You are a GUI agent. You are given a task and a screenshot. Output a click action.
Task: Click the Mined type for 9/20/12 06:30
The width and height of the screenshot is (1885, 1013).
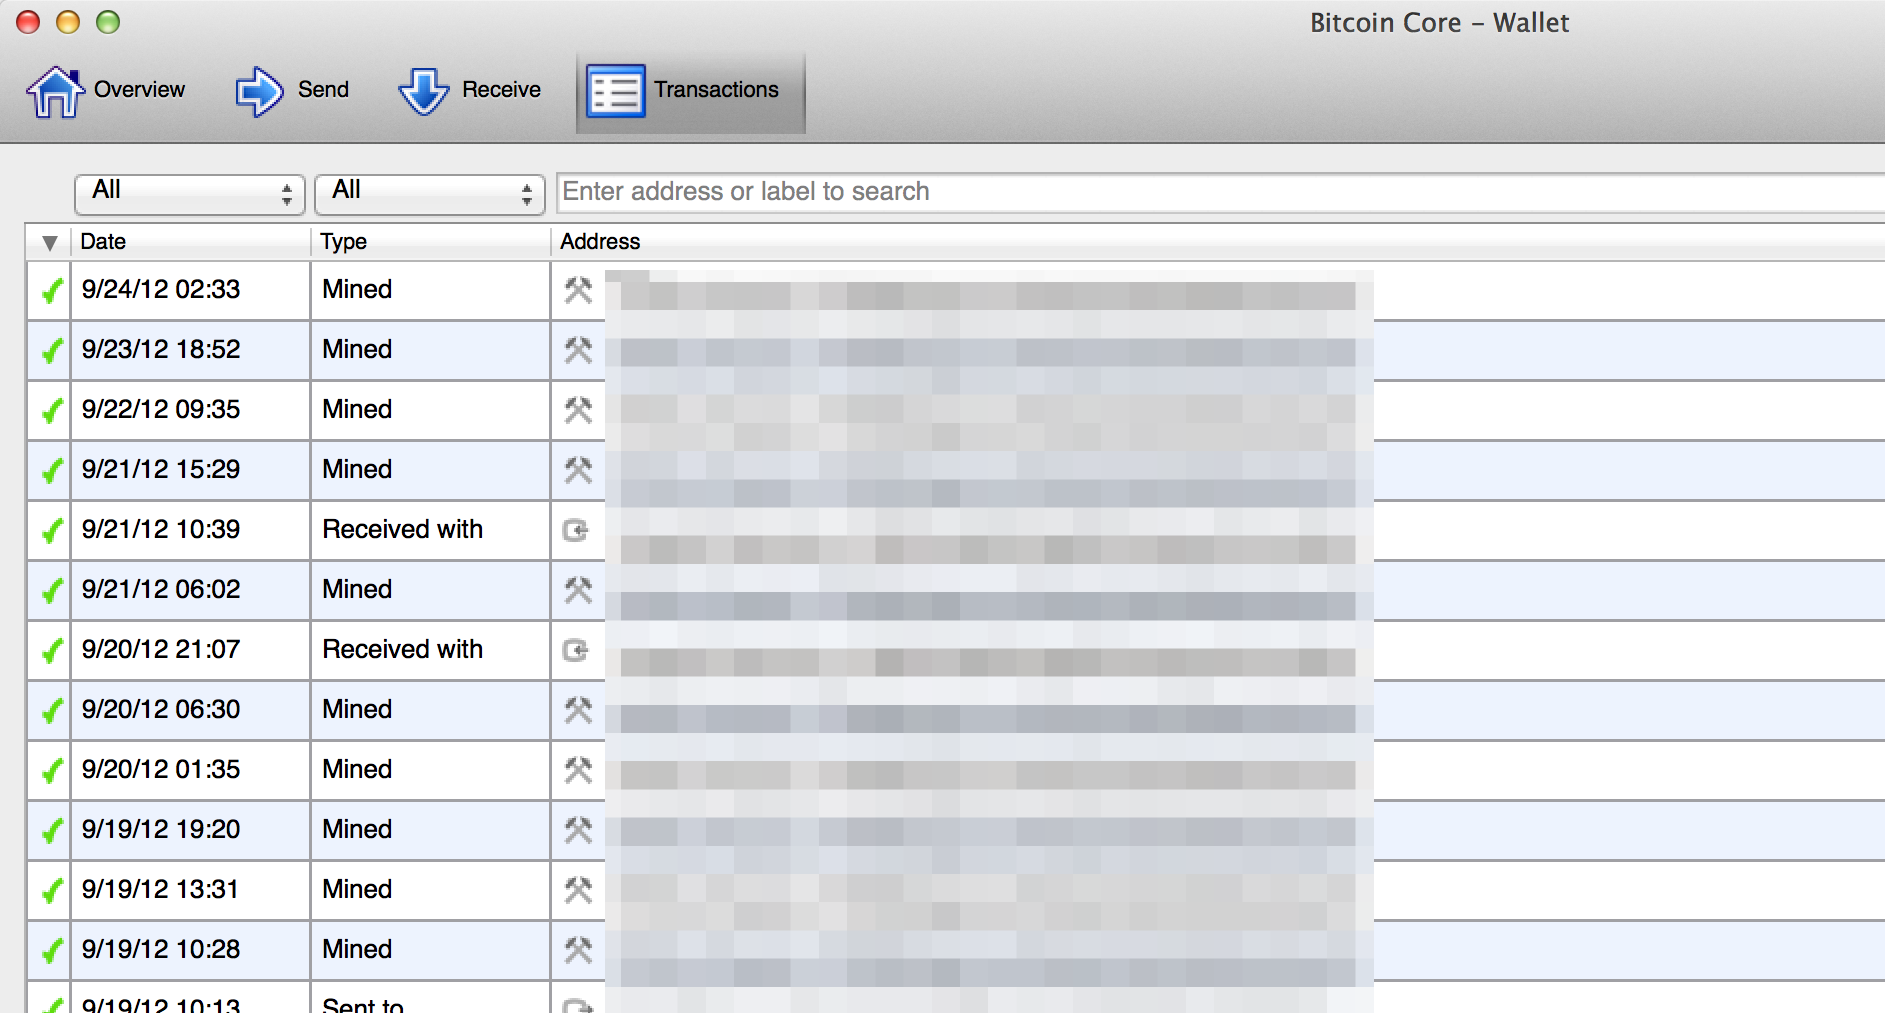click(x=357, y=710)
